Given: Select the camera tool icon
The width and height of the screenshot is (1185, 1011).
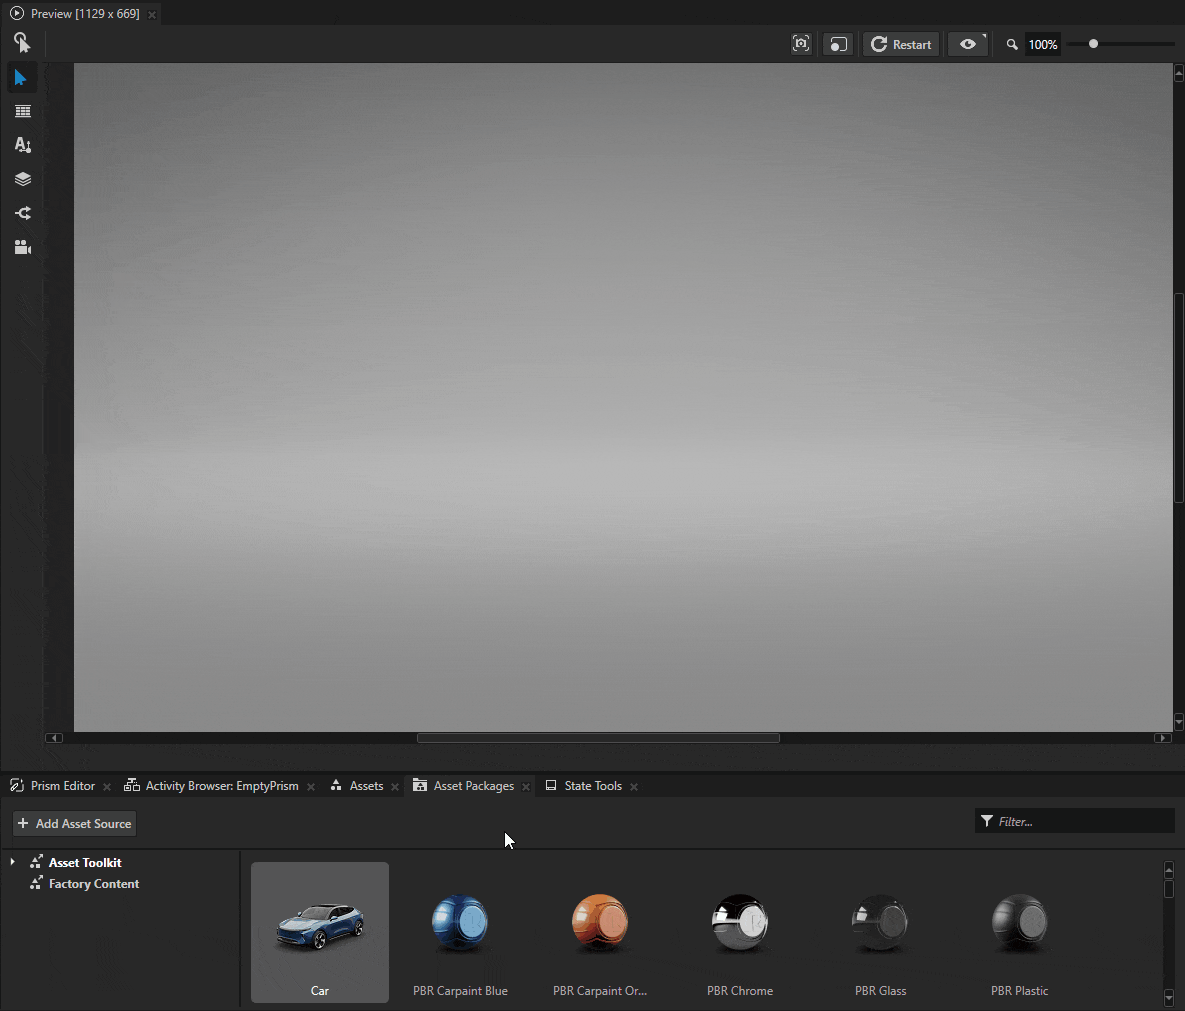Looking at the screenshot, I should (22, 247).
